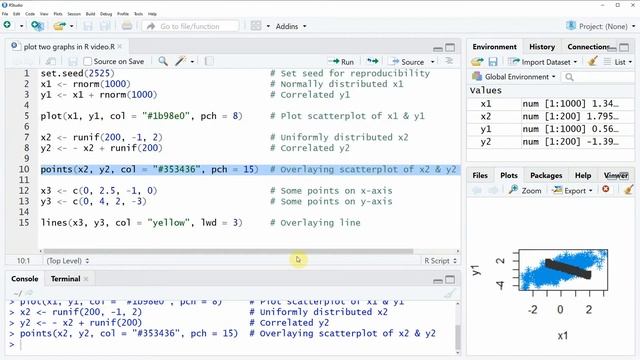Focus the Go to file/function field

tap(191, 26)
